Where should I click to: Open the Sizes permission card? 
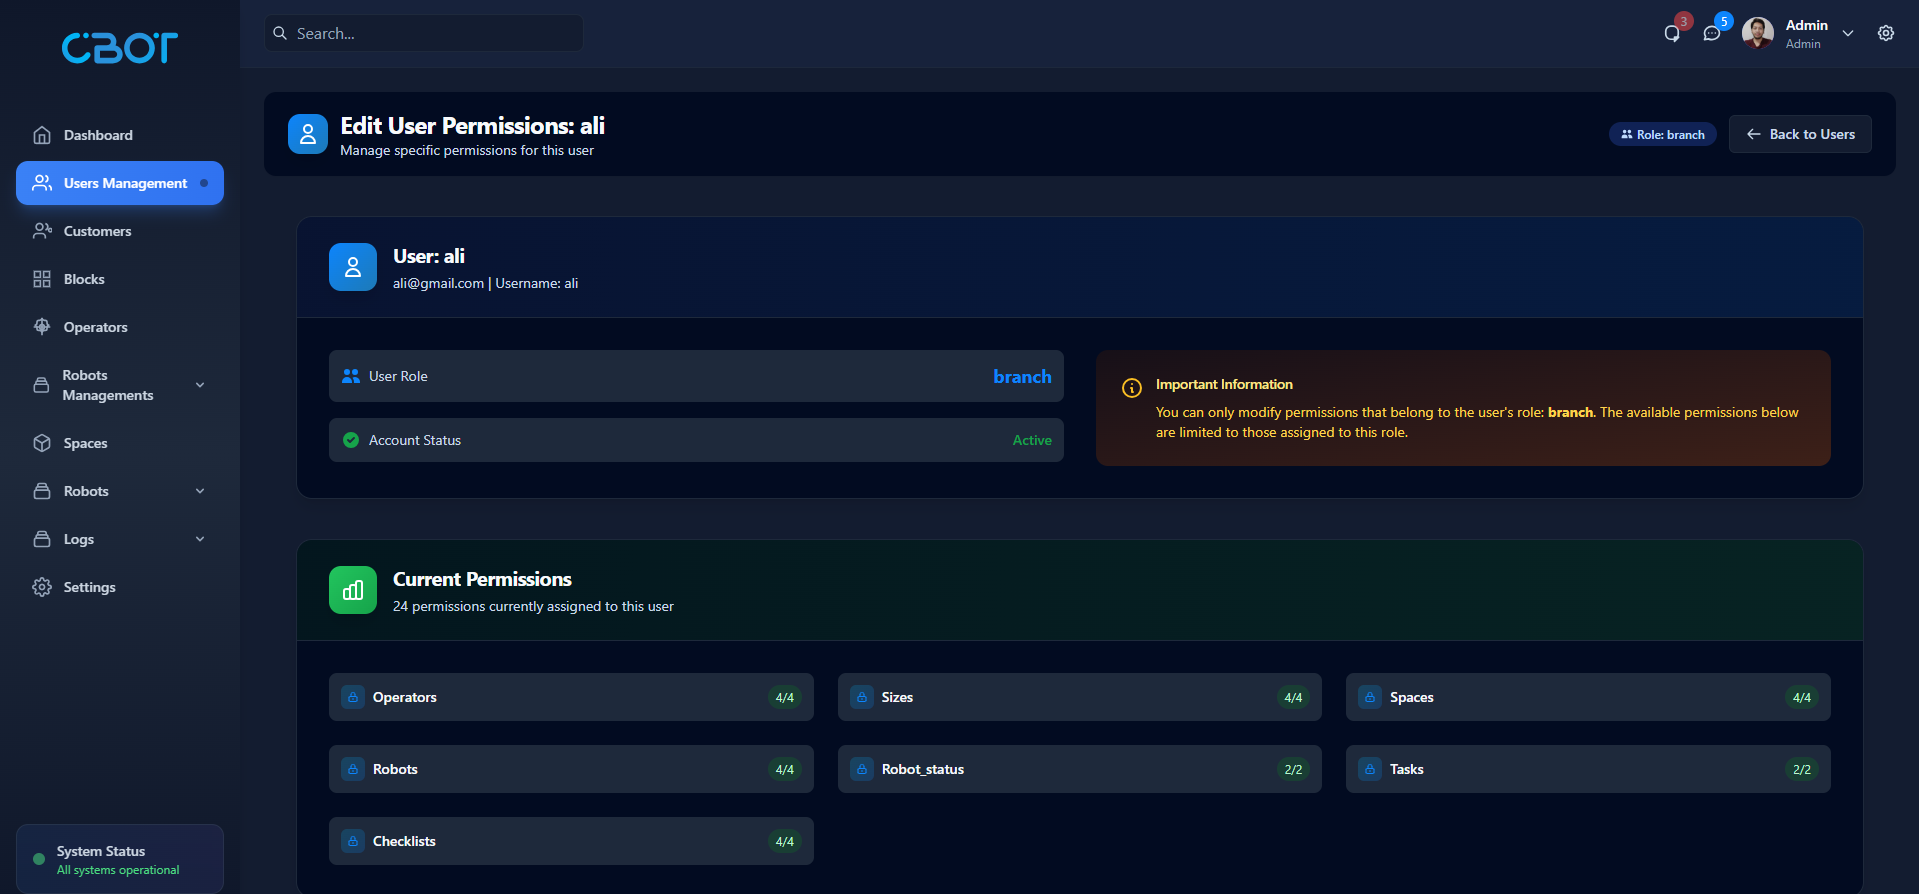pos(1080,697)
